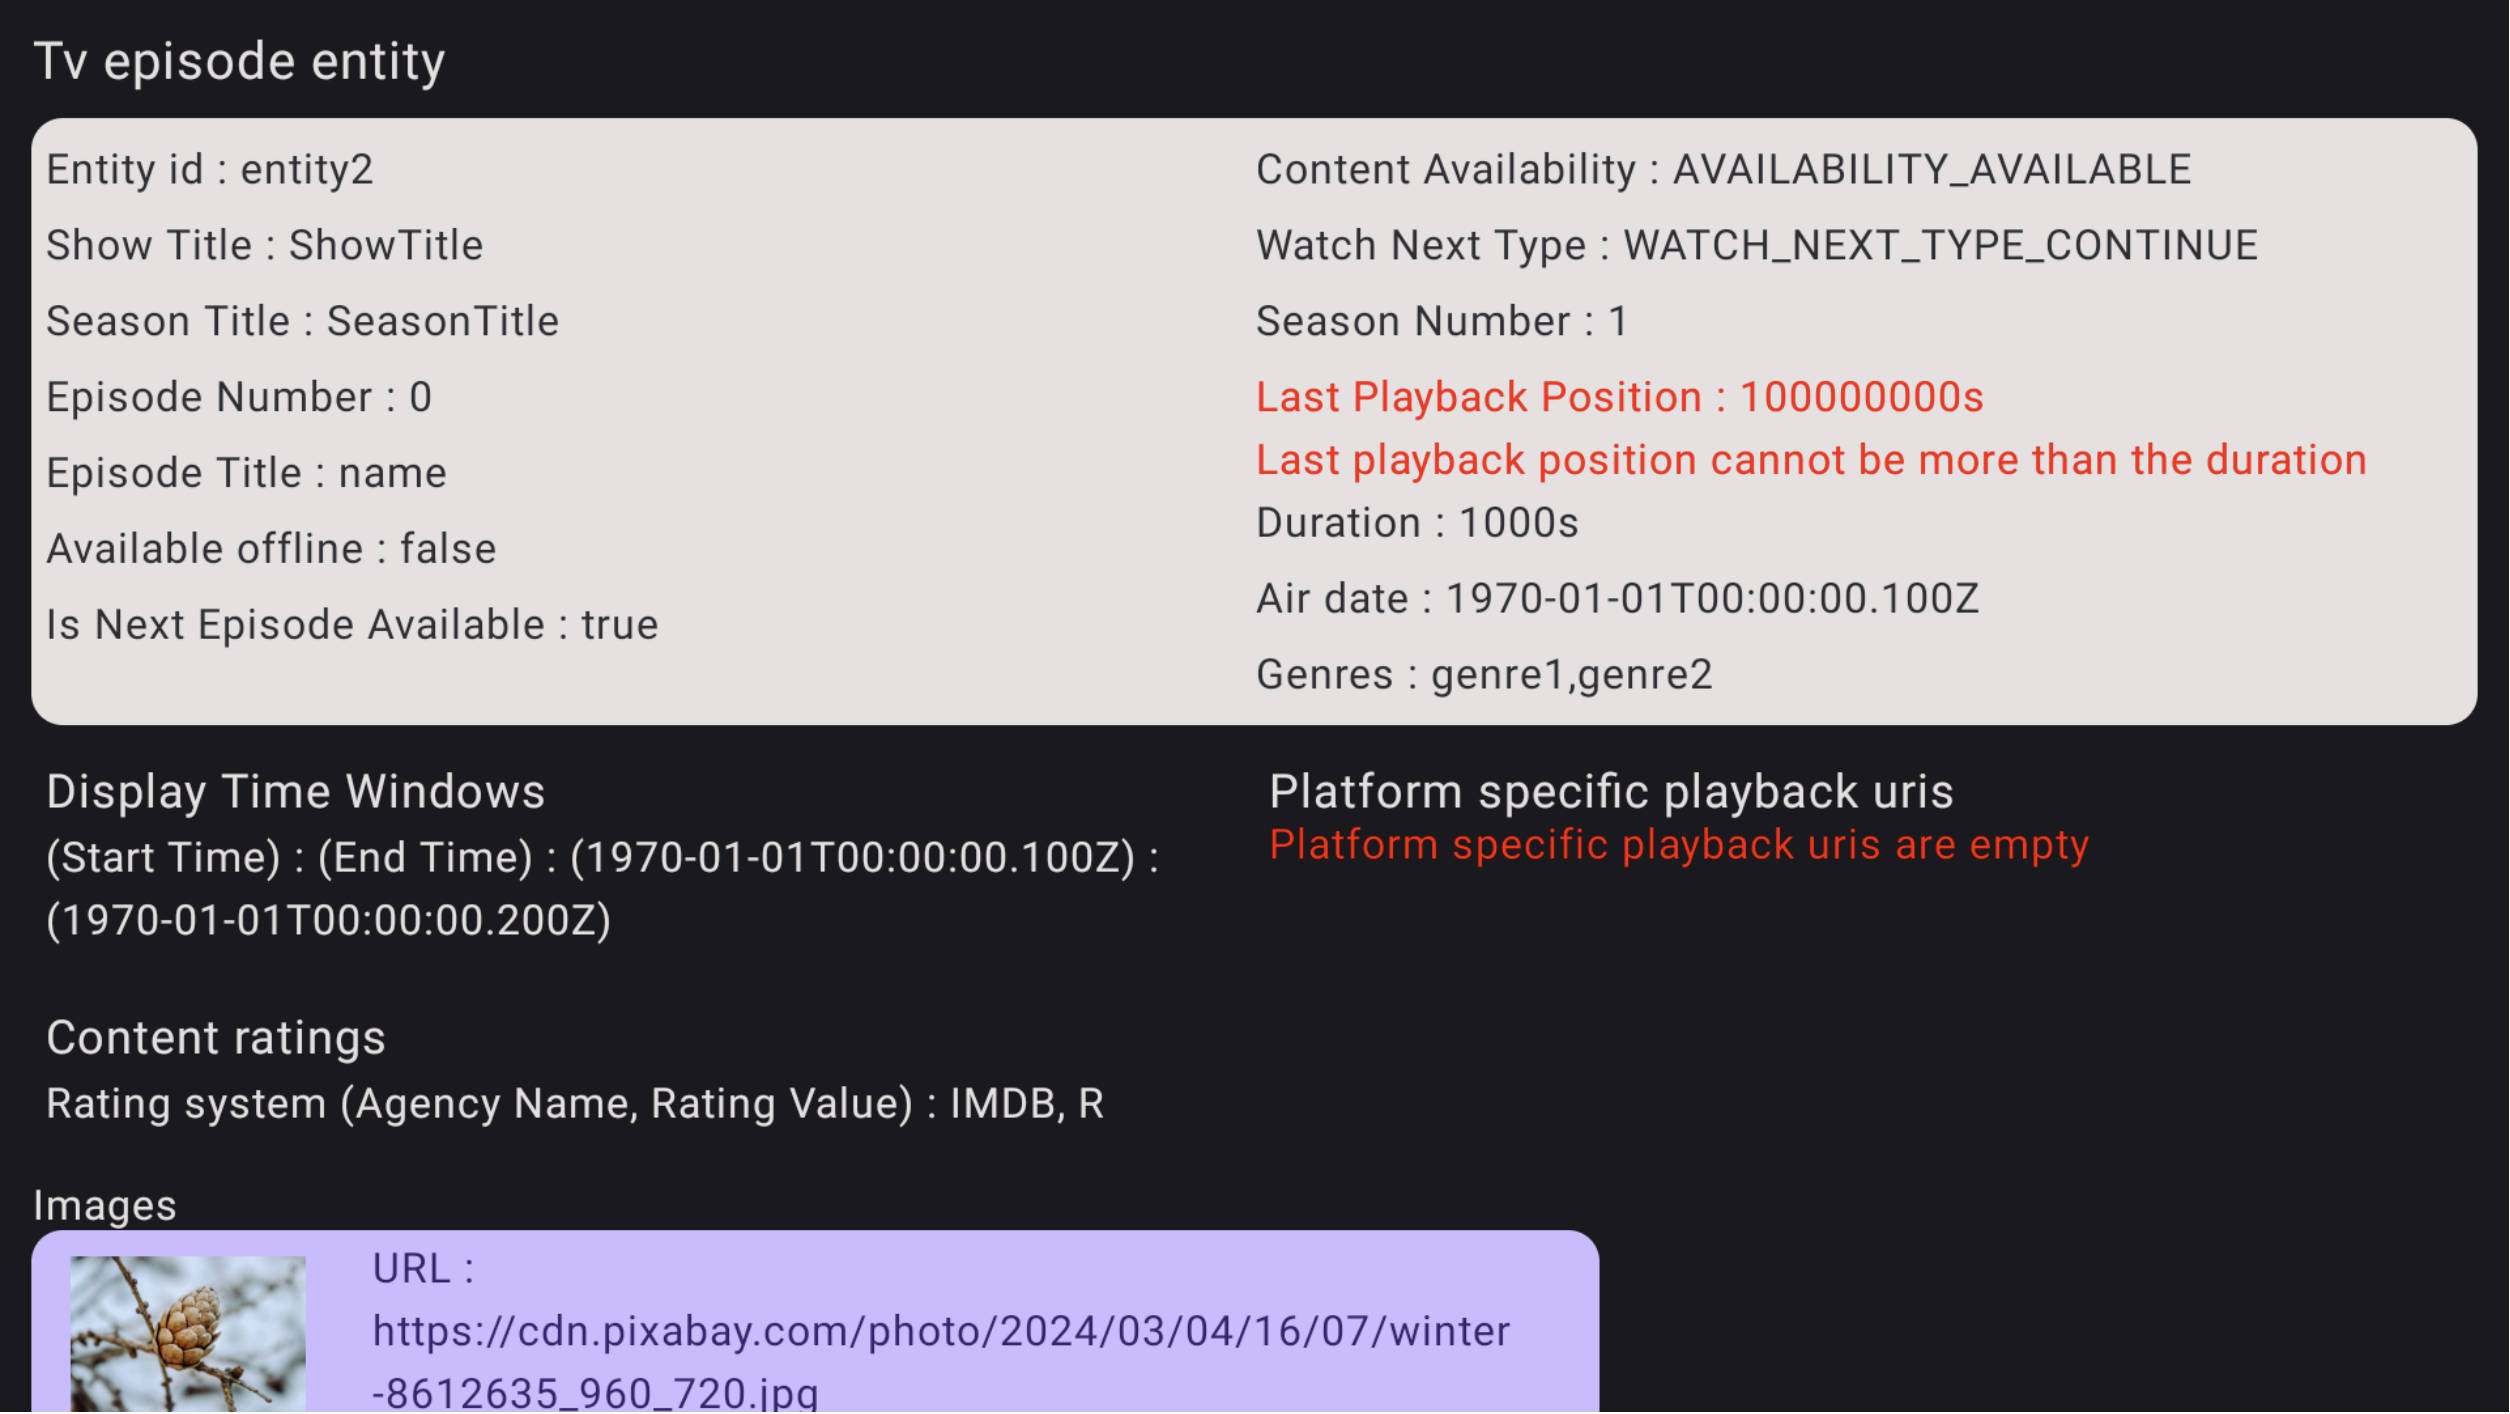The width and height of the screenshot is (2510, 1414).
Task: Open the pixabay image URL link
Action: (x=940, y=1360)
